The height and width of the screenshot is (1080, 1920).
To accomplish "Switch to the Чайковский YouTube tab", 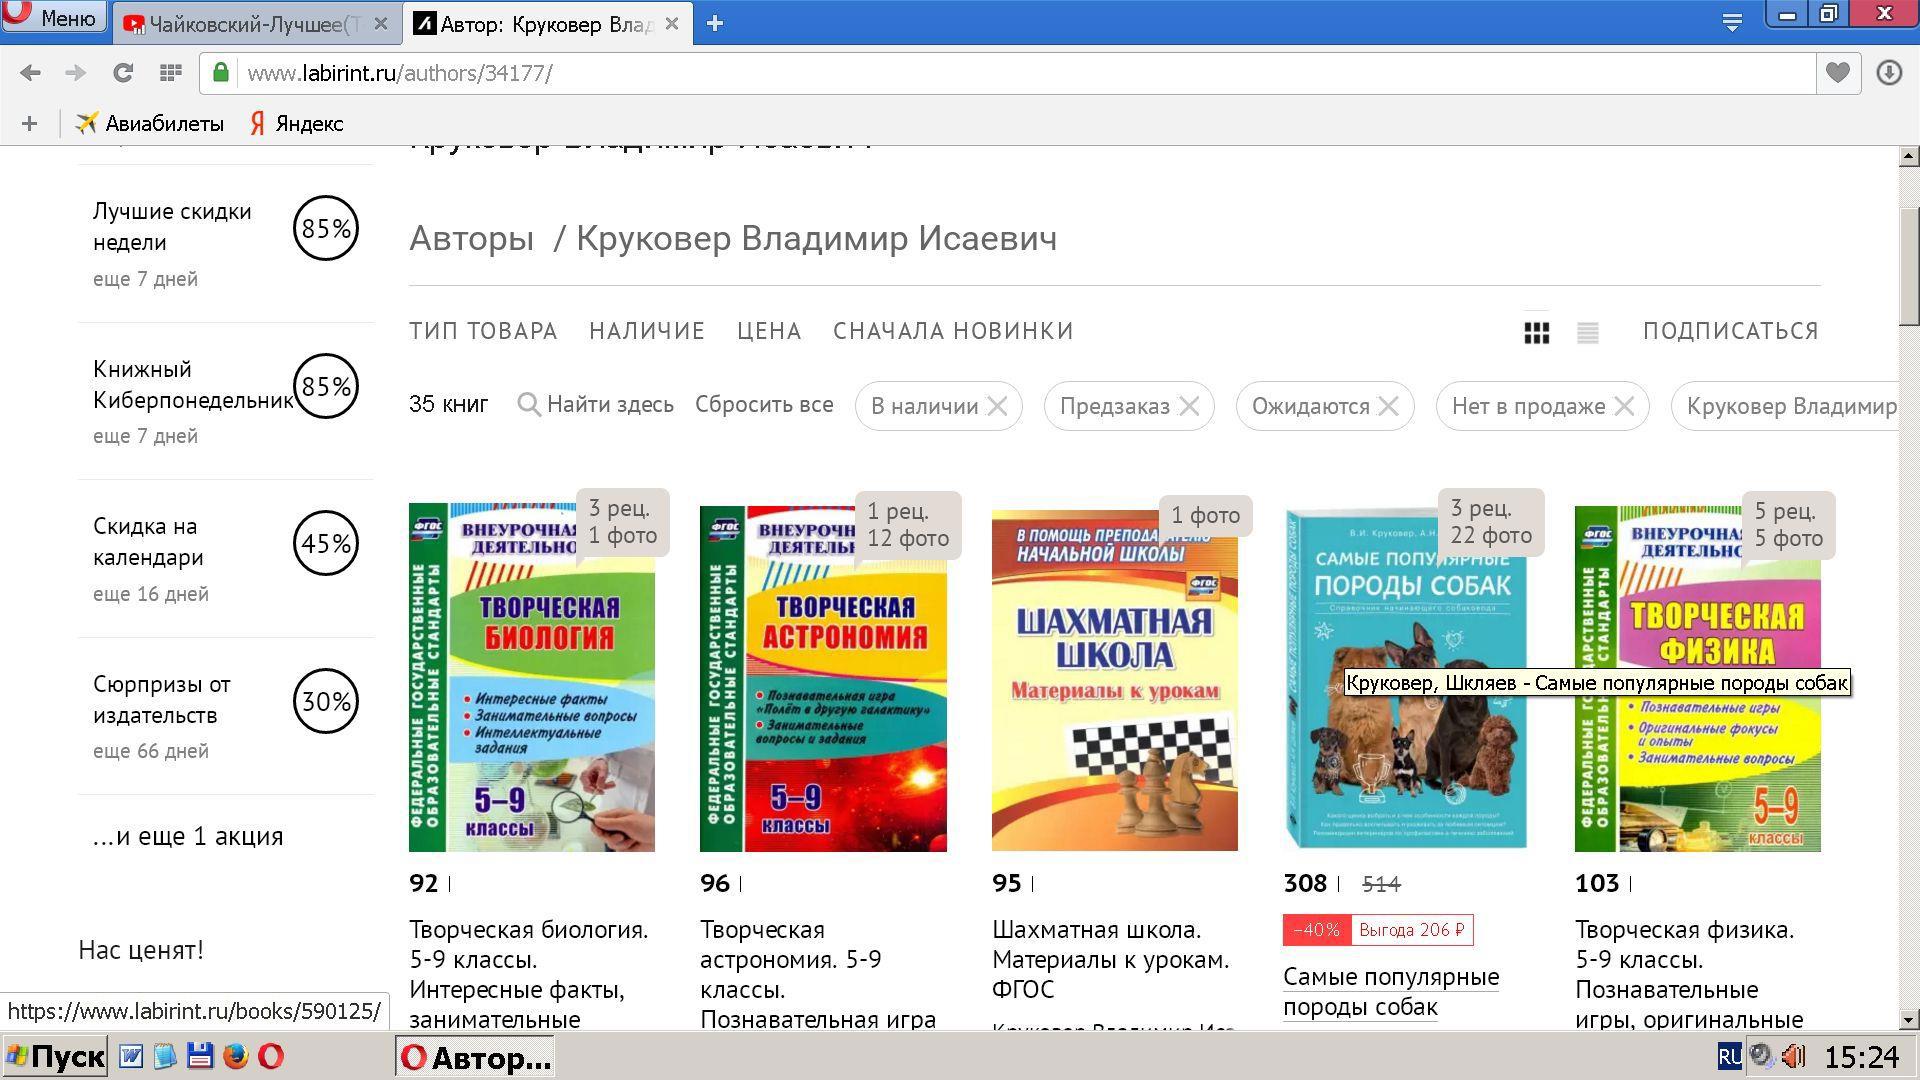I will tap(250, 24).
